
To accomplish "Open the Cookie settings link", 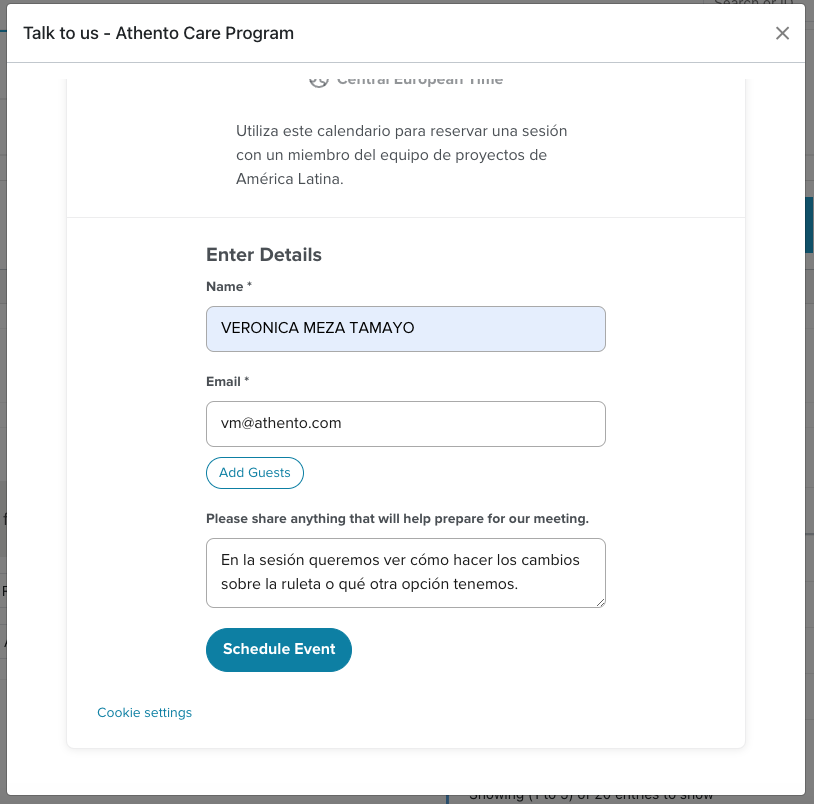I will [144, 713].
